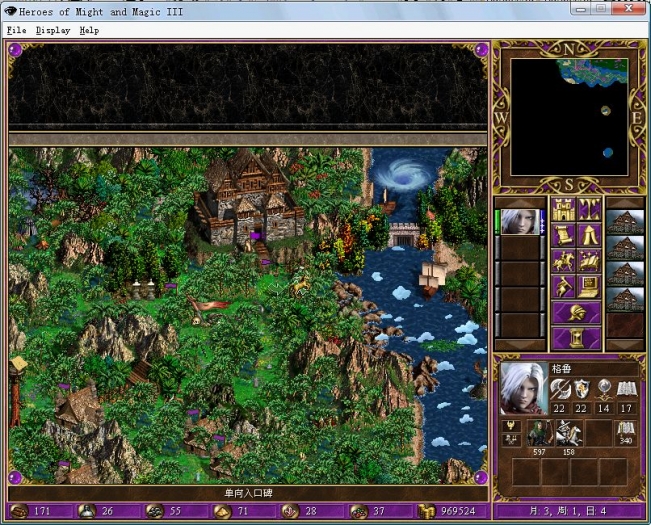Click the hero's blue mana bar
The width and height of the screenshot is (651, 525).
click(543, 222)
